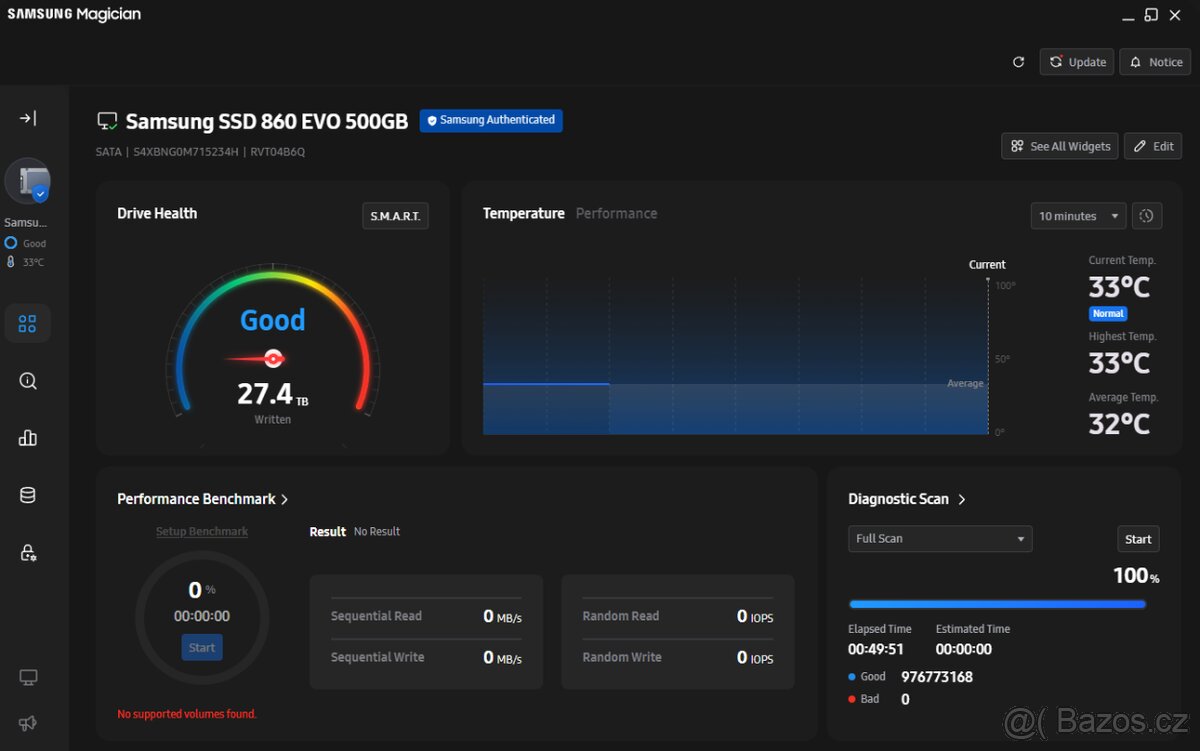The image size is (1200, 751).
Task: Click the Setup Benchmark link
Action: coord(202,531)
